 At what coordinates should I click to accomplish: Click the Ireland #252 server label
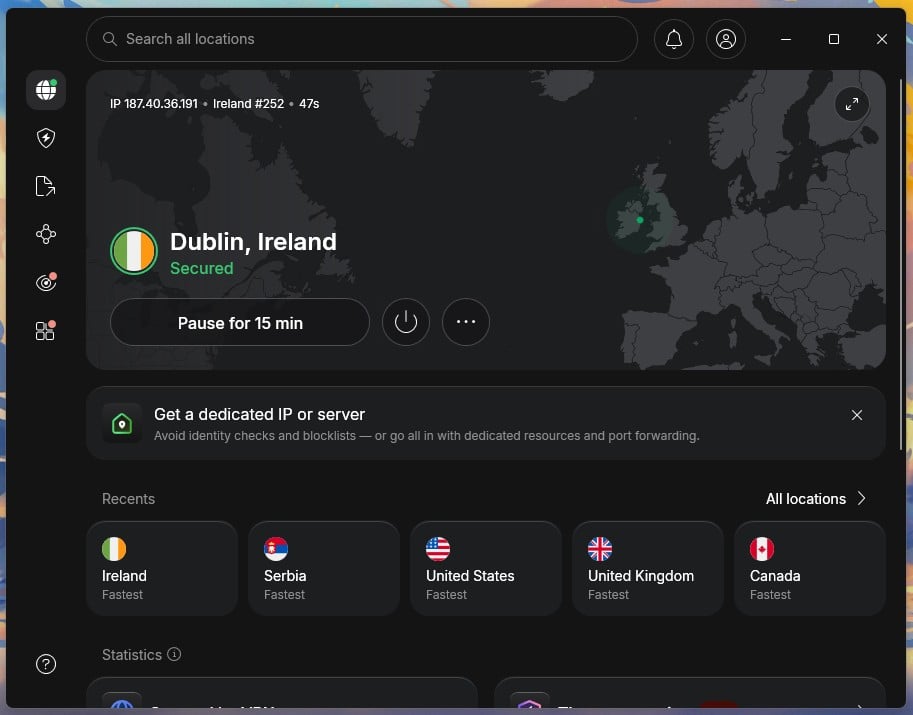[x=248, y=104]
